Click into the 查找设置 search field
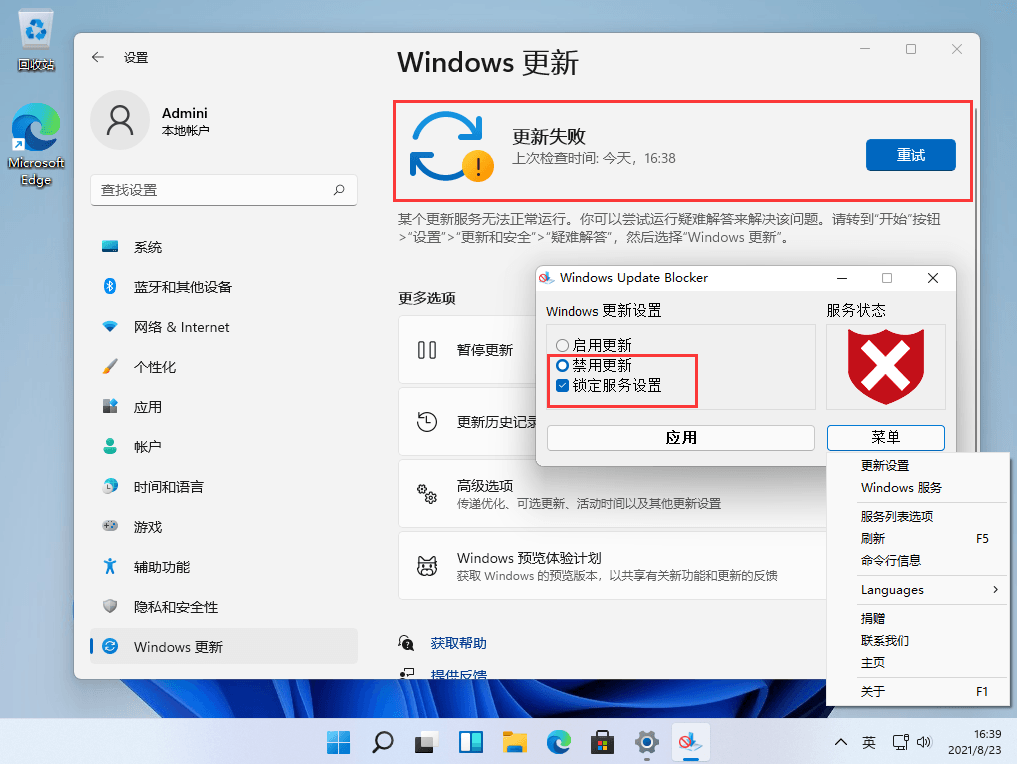1017x764 pixels. 224,190
